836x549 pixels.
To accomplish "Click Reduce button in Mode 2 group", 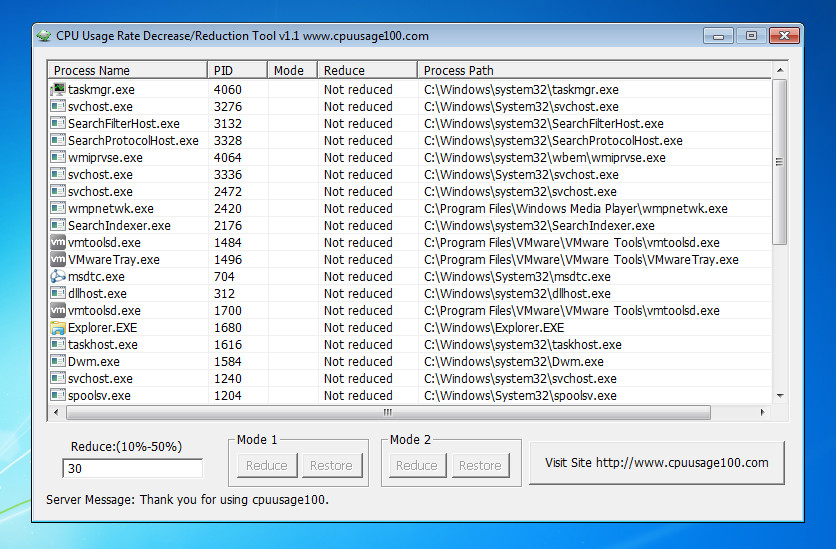I will coord(416,465).
